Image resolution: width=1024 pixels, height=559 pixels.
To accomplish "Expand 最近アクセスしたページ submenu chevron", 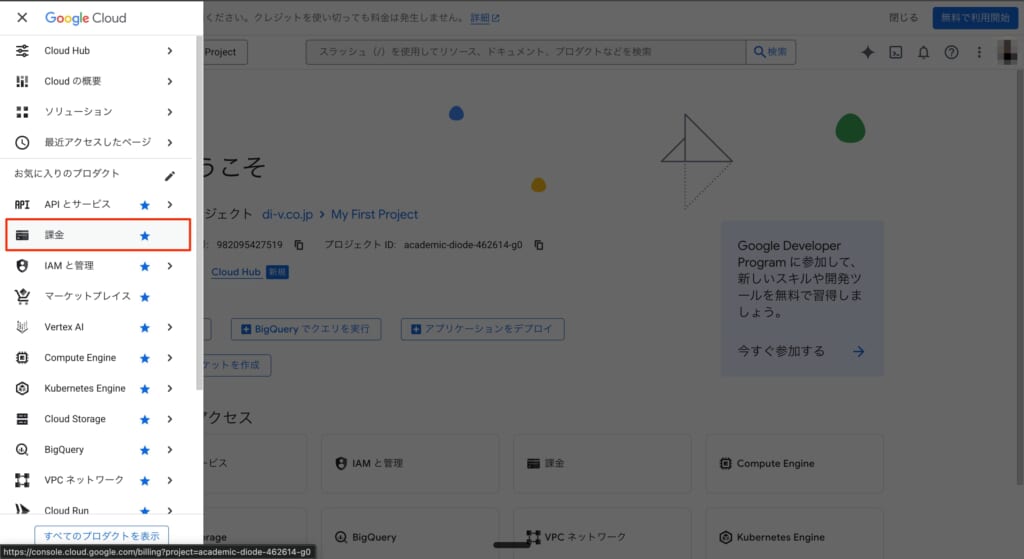I will point(170,142).
